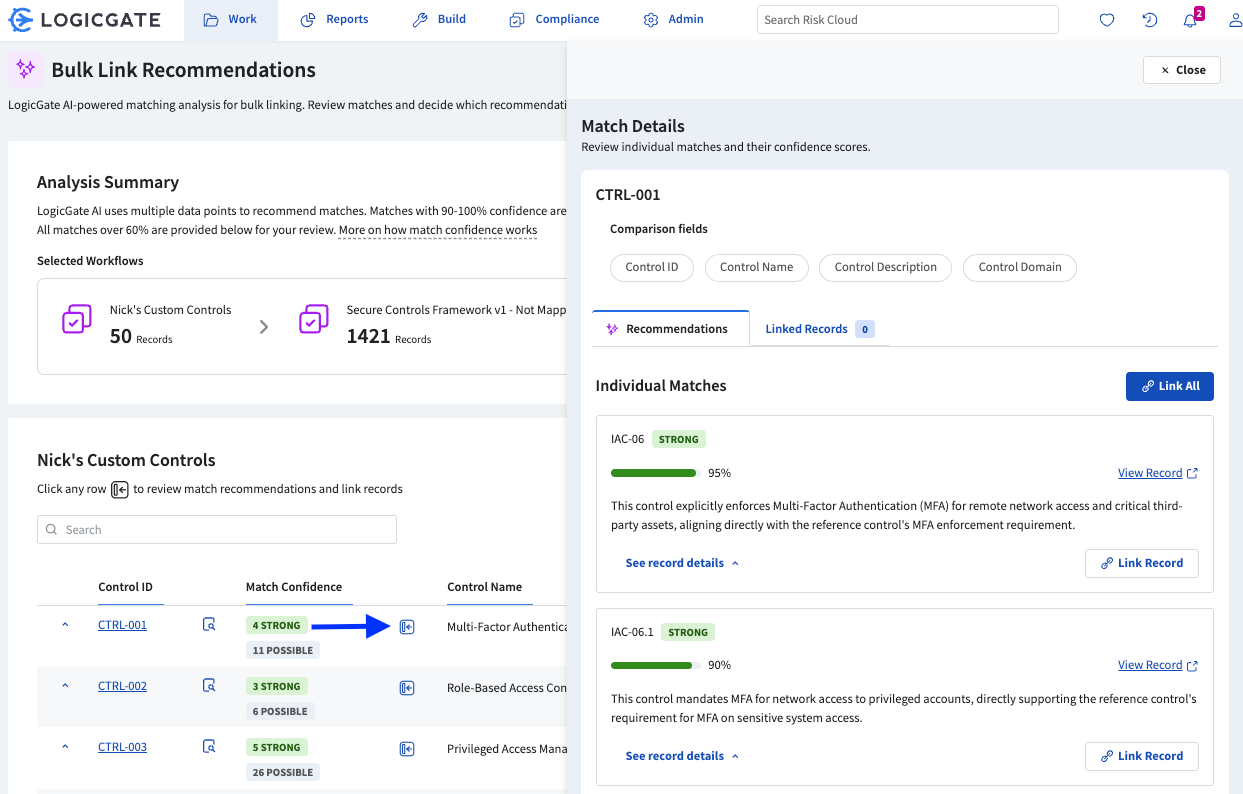Switch to the Recommendations tab

(670, 329)
